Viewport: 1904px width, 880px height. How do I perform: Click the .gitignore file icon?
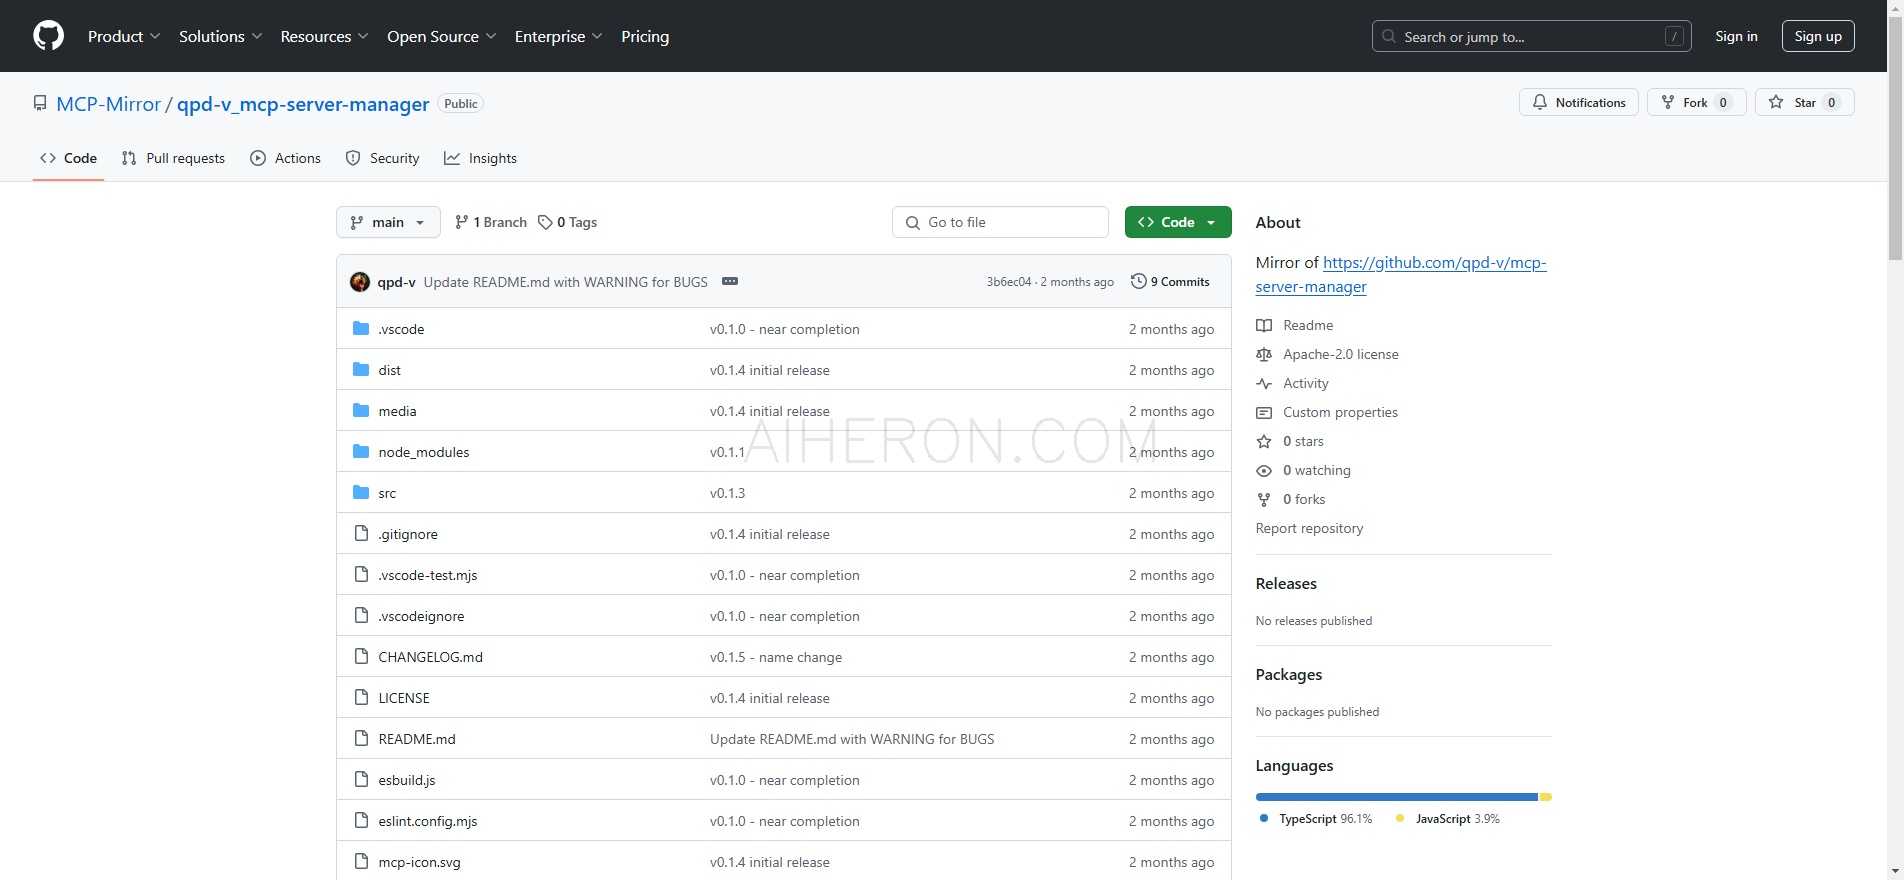click(x=361, y=534)
